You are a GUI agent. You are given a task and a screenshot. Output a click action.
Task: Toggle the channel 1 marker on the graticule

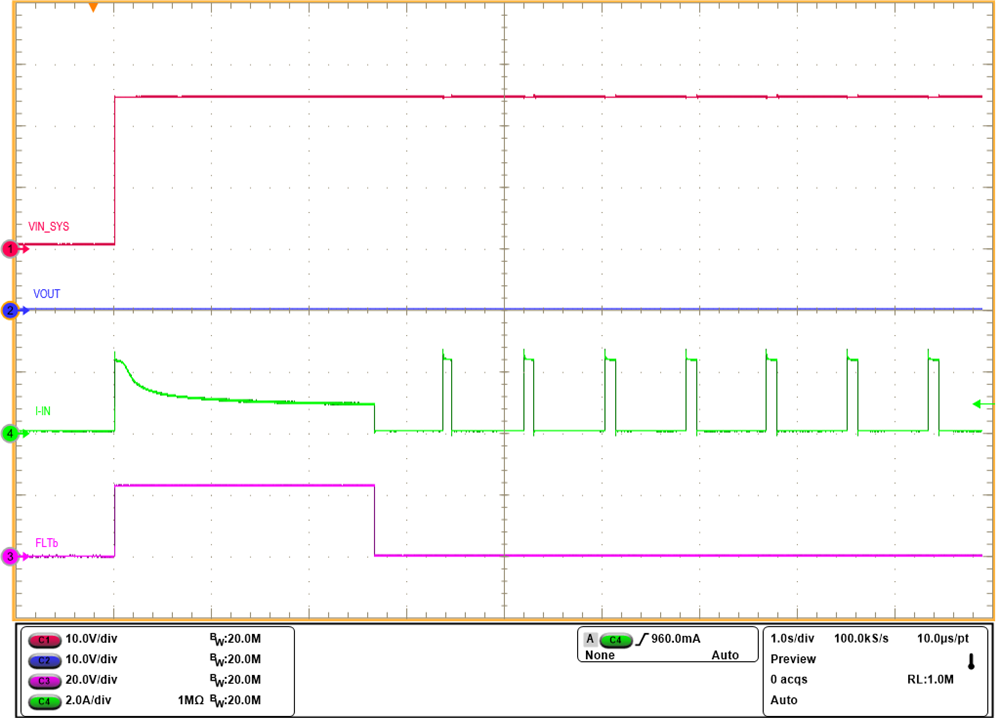(8, 249)
